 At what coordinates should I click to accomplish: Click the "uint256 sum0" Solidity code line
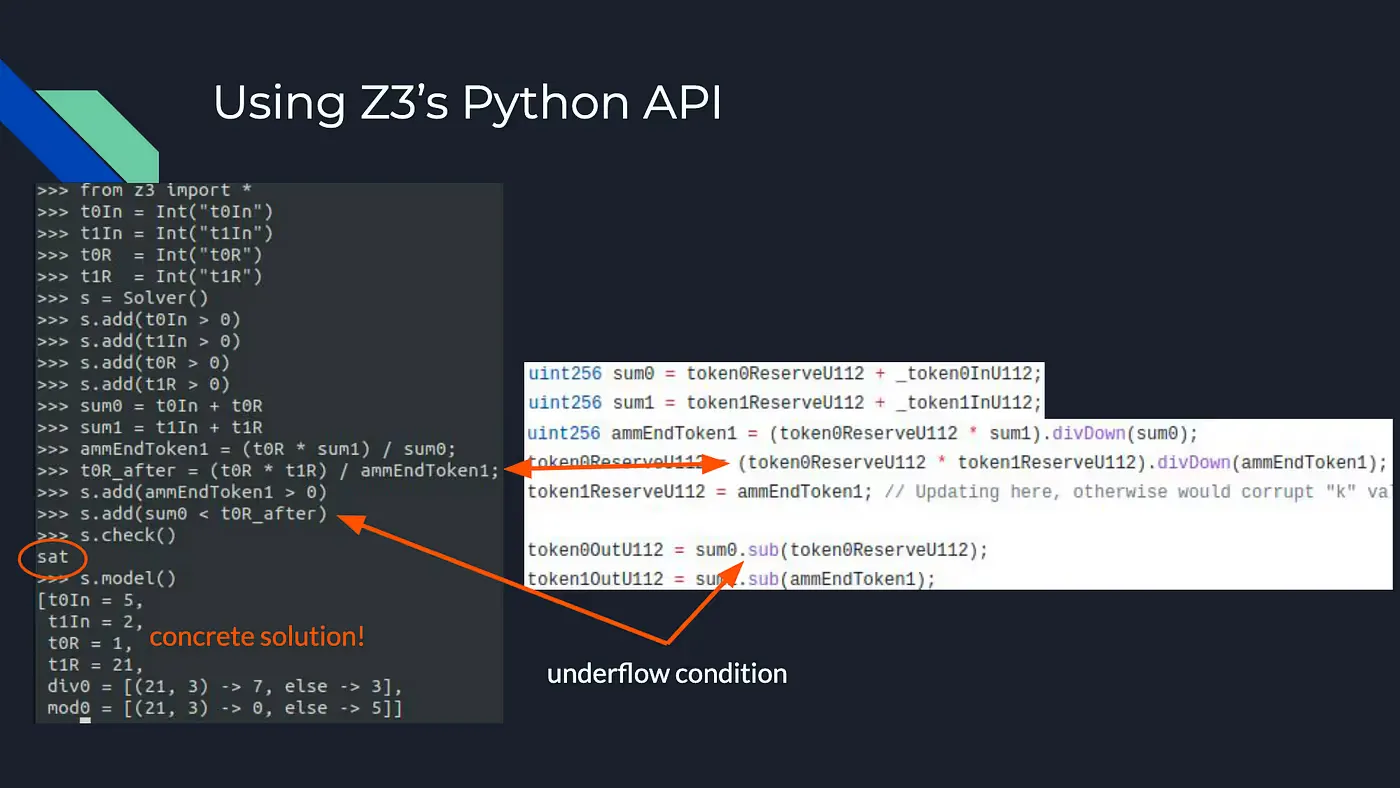click(x=785, y=373)
